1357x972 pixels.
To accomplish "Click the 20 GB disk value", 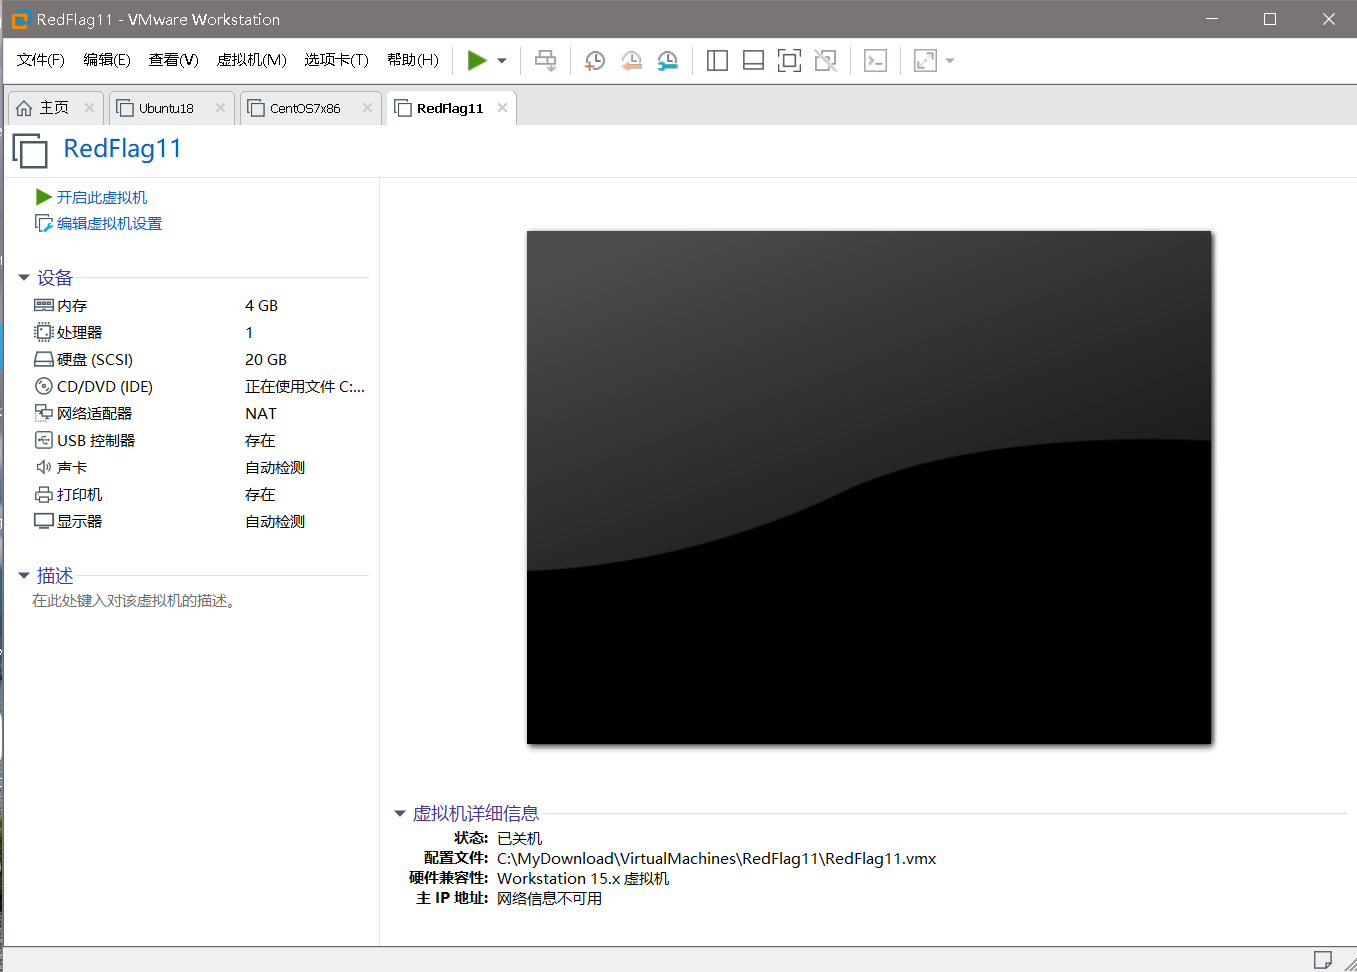I will [266, 360].
